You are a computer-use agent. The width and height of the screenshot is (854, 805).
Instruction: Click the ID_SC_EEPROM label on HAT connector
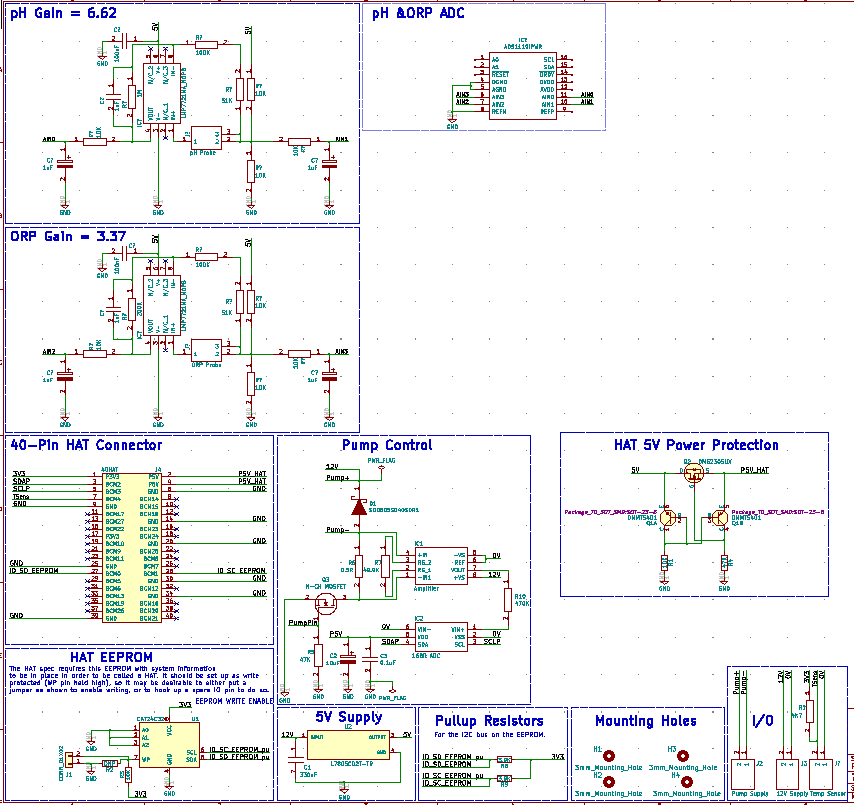[241, 570]
